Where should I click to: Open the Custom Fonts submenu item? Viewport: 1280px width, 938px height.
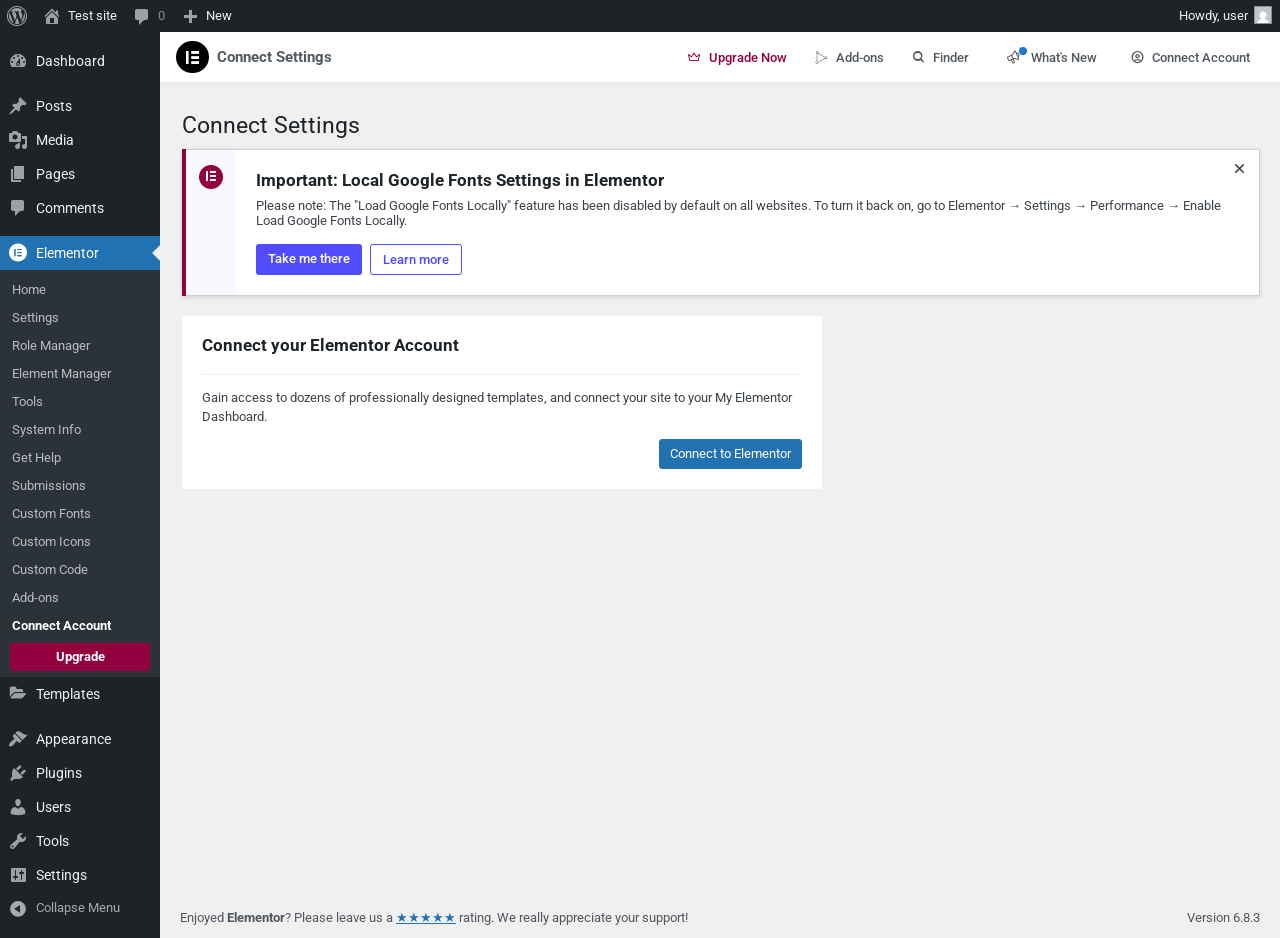click(x=51, y=514)
